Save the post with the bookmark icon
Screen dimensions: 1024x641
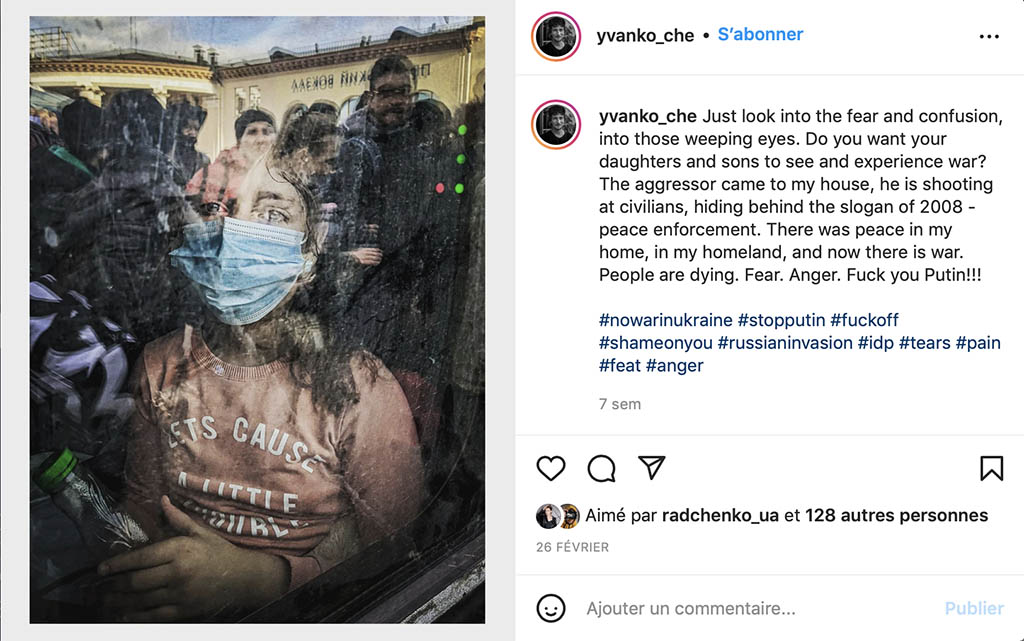coord(991,468)
